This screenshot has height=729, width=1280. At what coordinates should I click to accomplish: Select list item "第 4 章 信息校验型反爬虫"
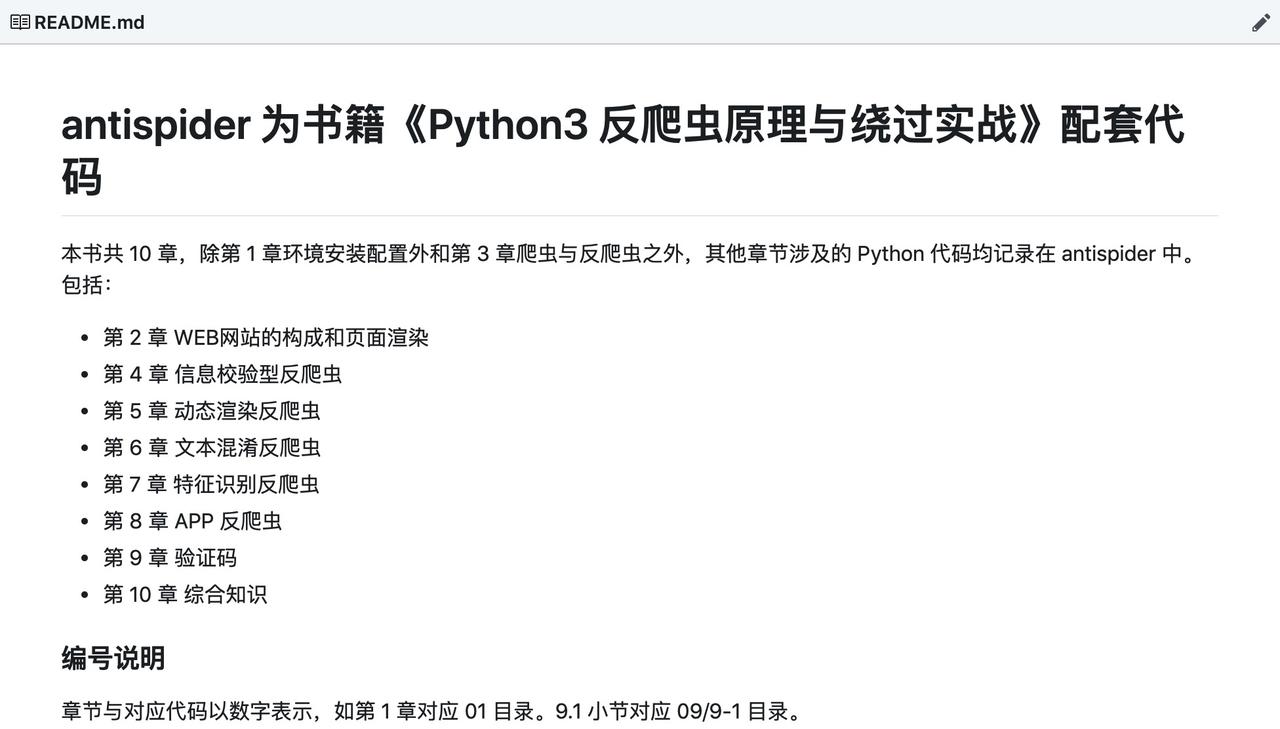(x=222, y=374)
